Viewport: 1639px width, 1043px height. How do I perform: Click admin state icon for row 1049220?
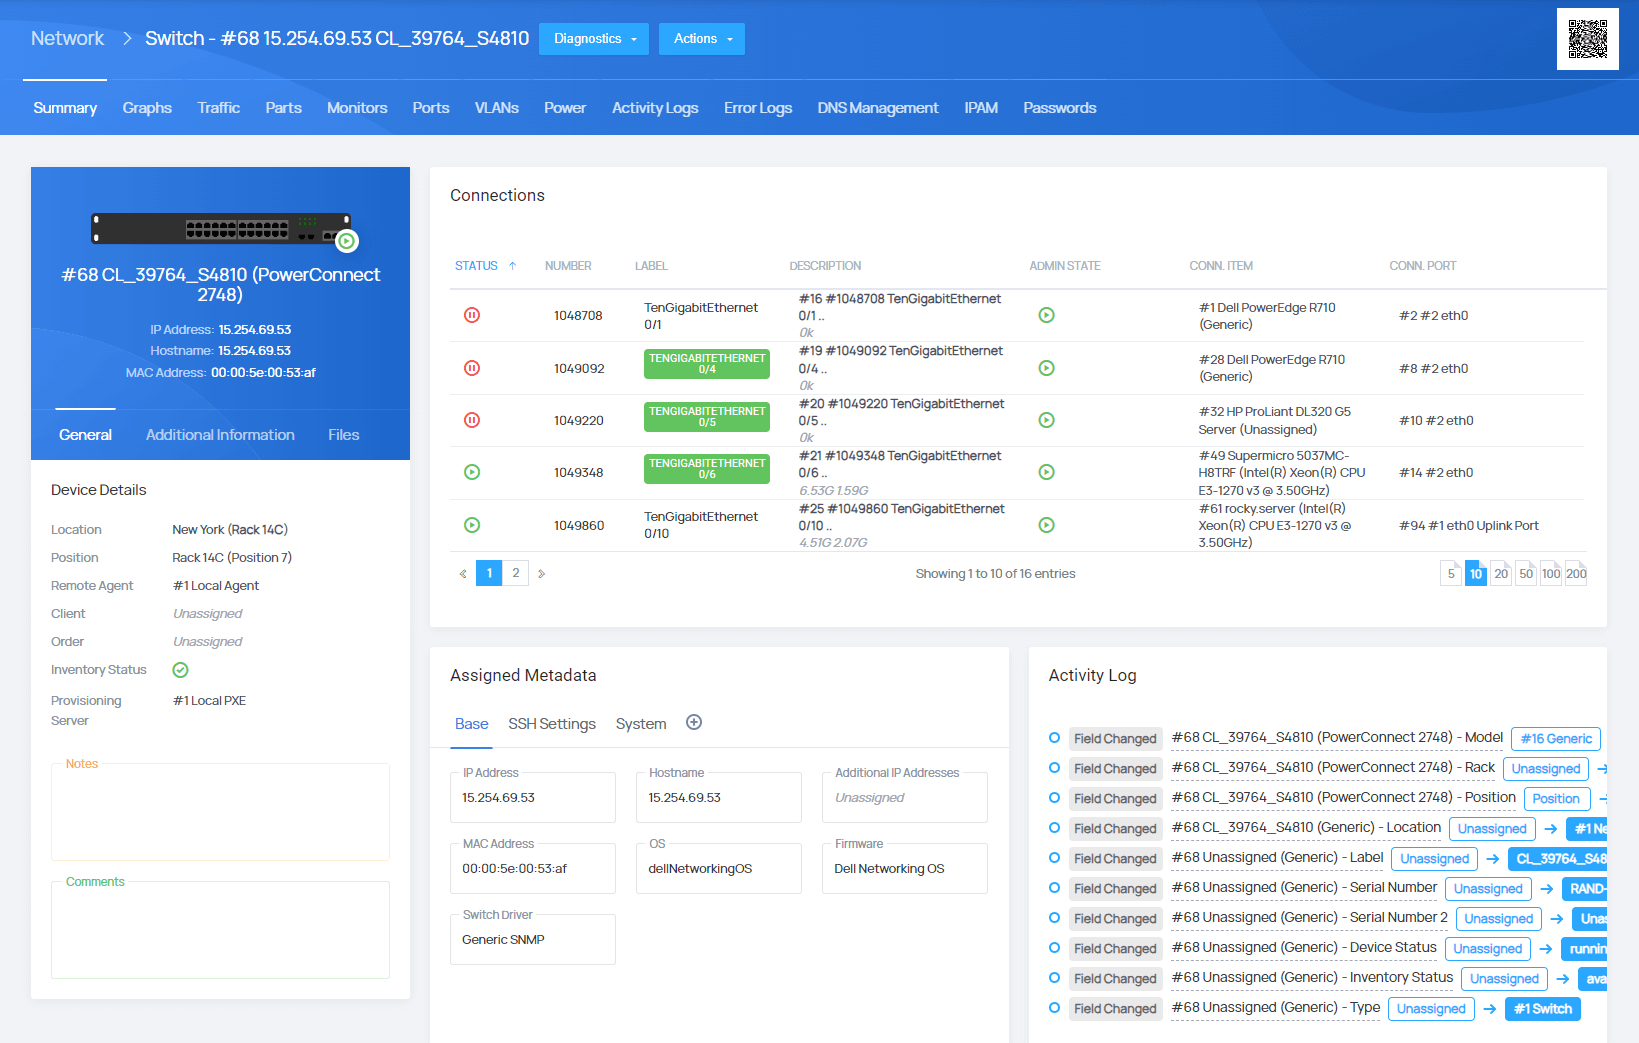pos(1046,420)
